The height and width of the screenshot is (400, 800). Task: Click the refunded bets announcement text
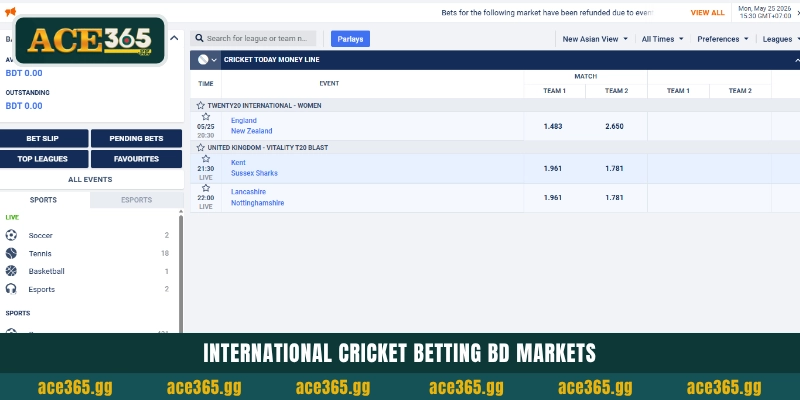548,12
